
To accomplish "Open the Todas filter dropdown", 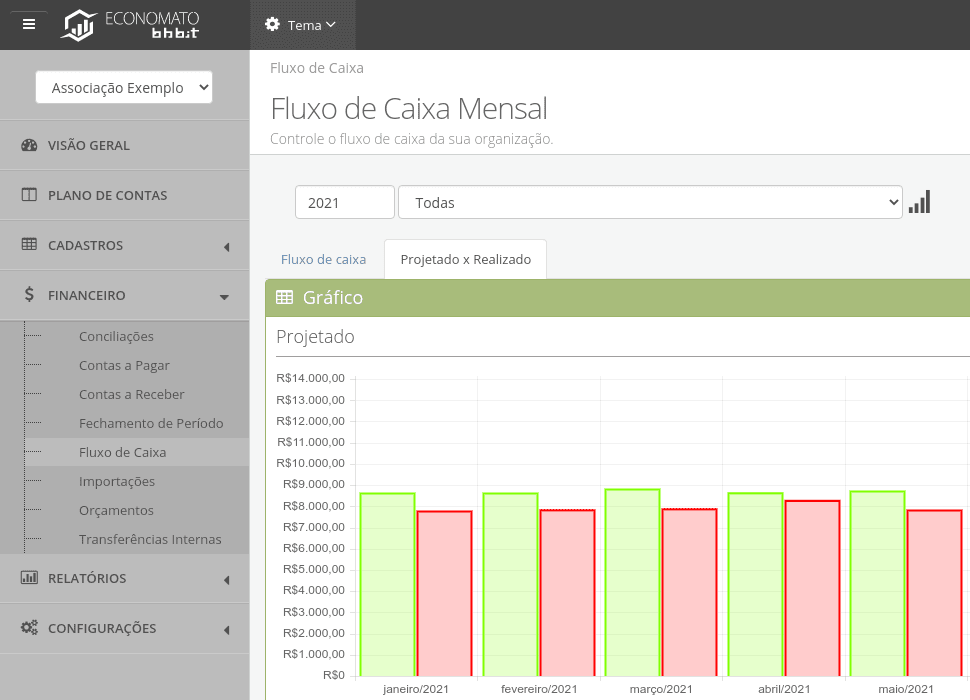I will coord(650,202).
